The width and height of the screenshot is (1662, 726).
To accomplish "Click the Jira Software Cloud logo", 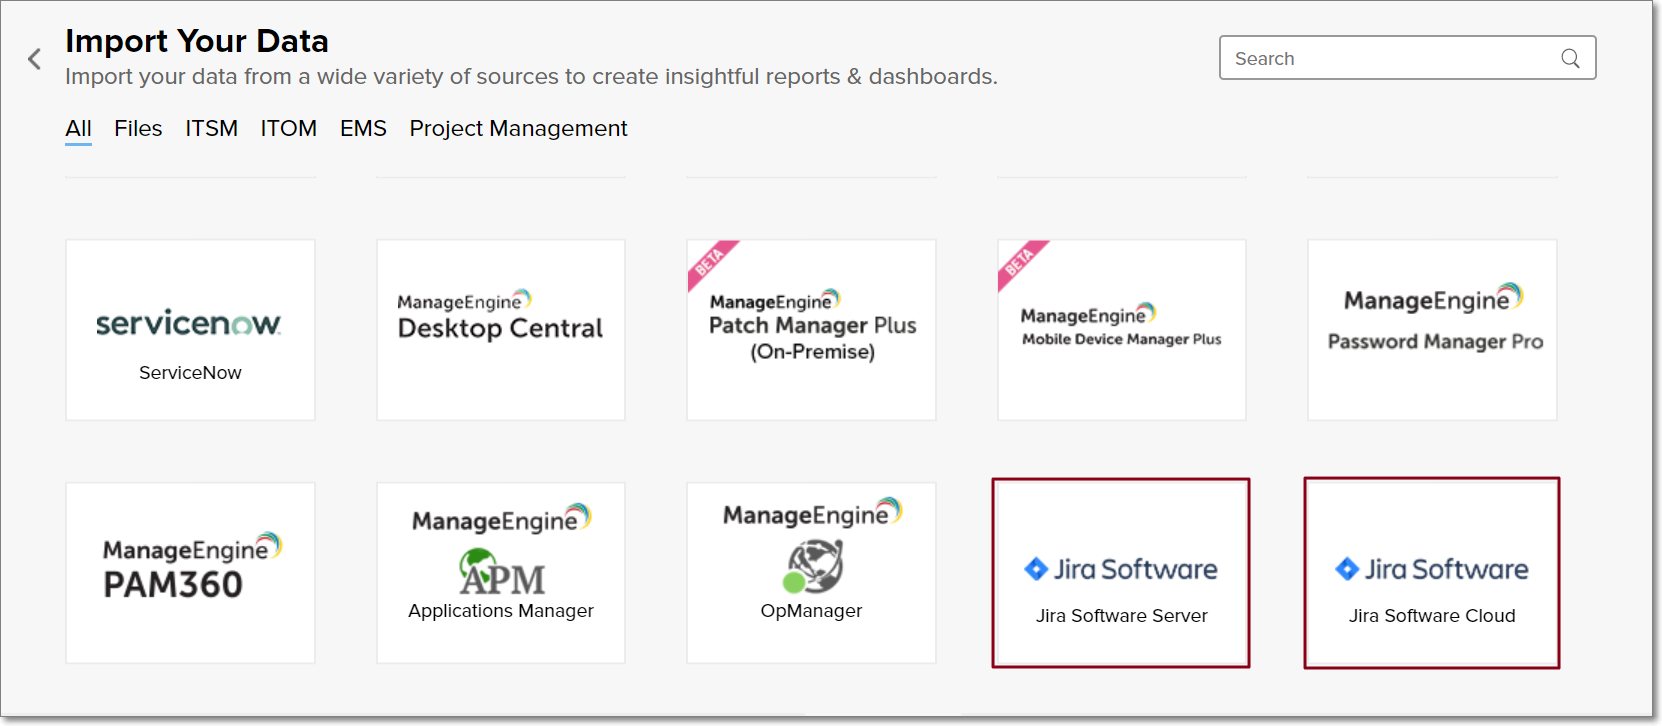I will [x=1432, y=569].
